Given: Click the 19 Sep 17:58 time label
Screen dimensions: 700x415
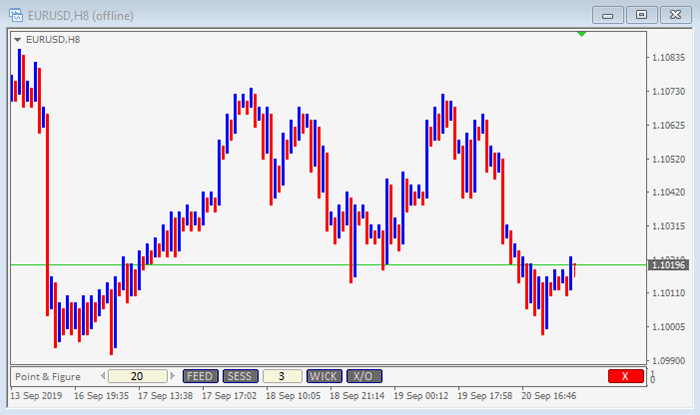Looking at the screenshot, I should tap(484, 396).
